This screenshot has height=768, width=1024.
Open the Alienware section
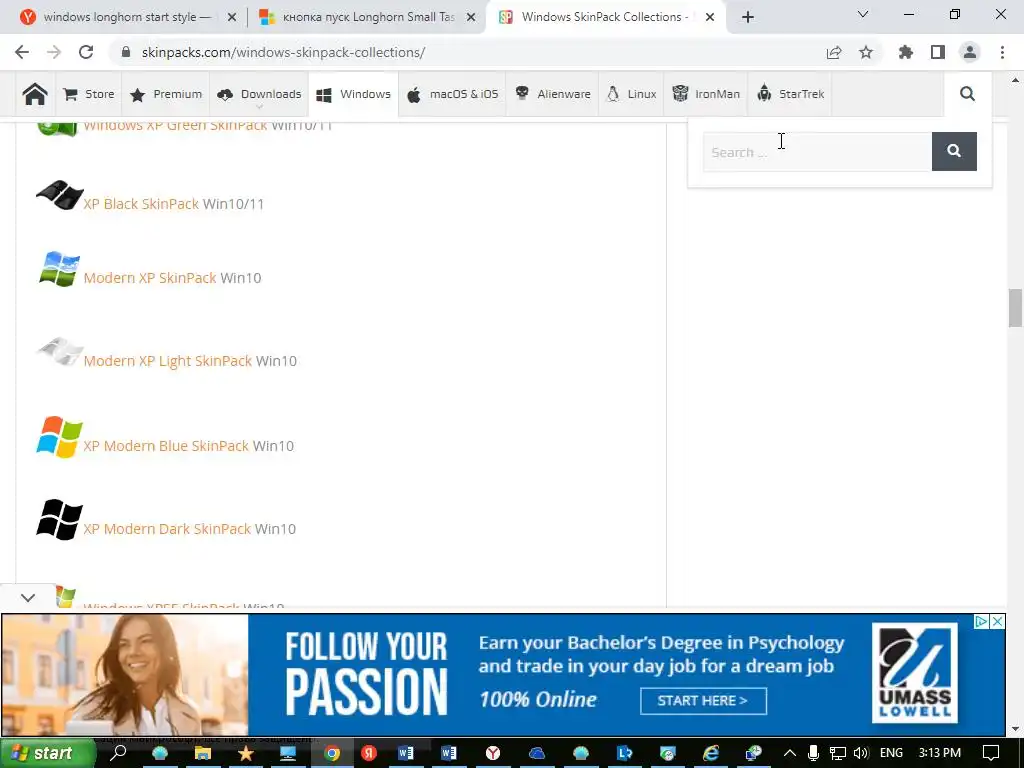click(x=552, y=94)
